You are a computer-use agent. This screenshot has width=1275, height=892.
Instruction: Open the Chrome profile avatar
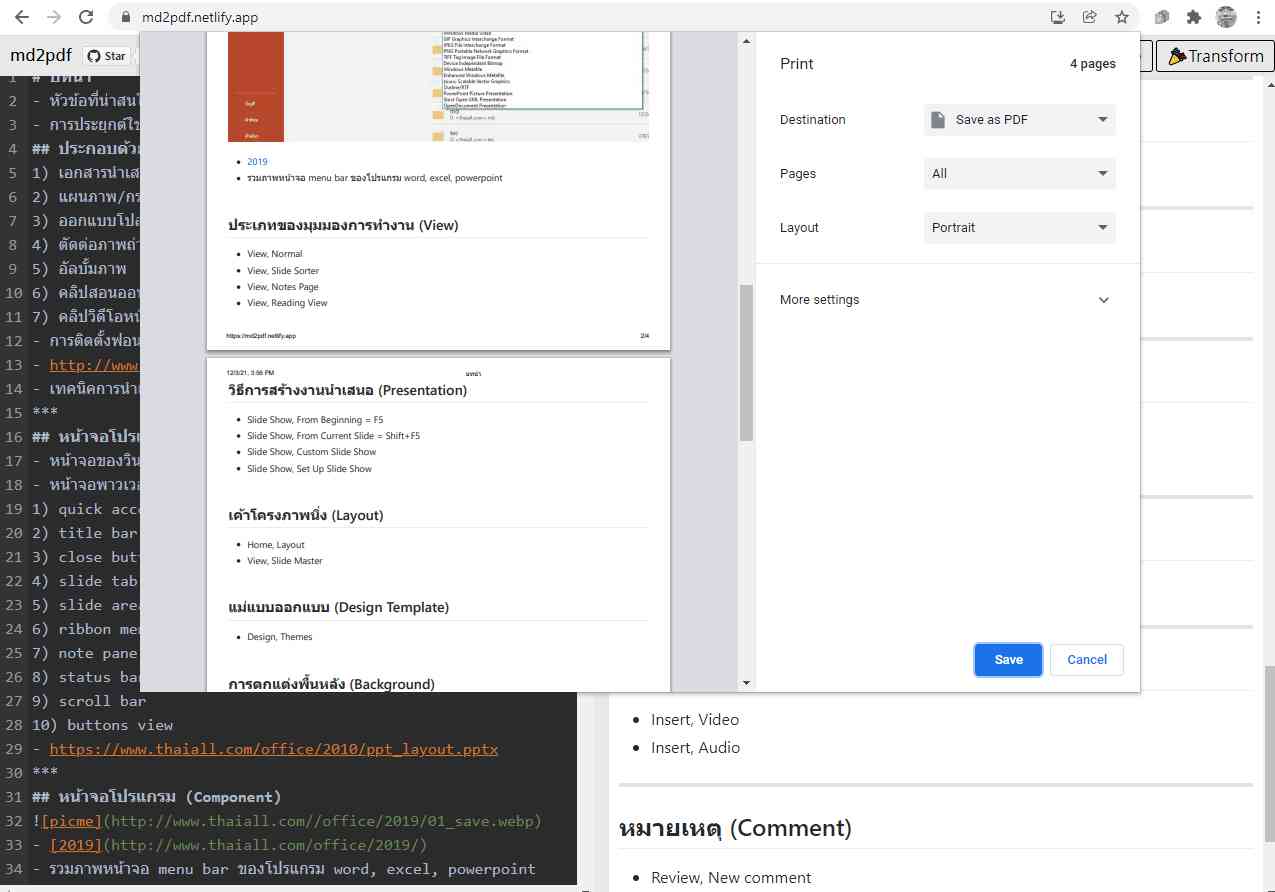point(1226,17)
